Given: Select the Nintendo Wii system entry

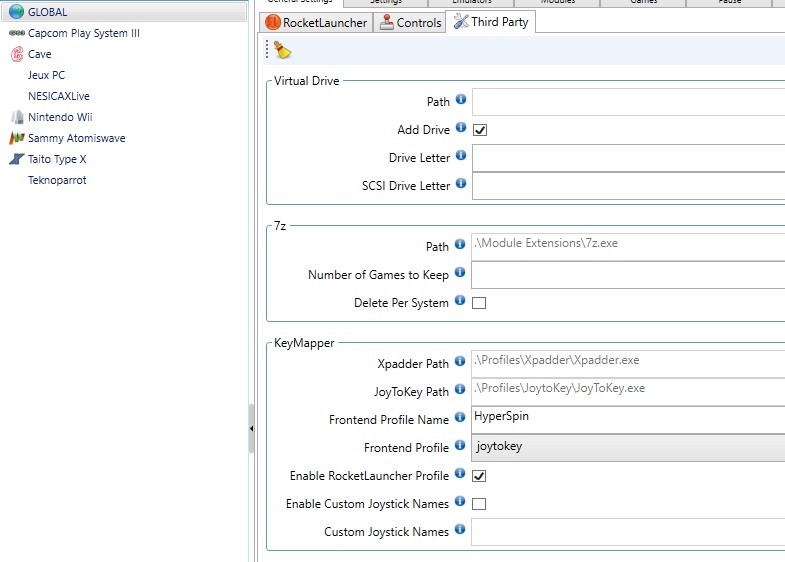Looking at the screenshot, I should (60, 117).
